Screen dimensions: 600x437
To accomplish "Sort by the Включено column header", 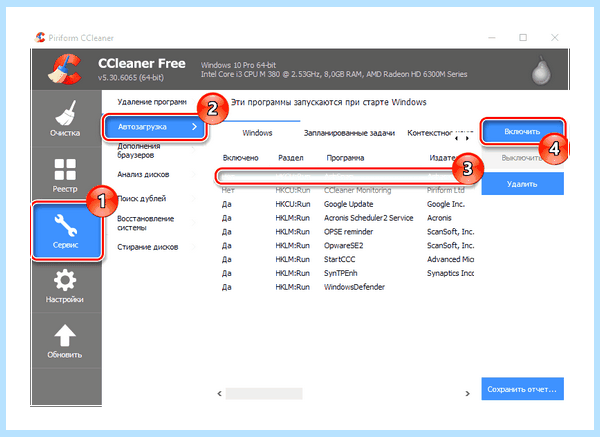I will pos(241,158).
